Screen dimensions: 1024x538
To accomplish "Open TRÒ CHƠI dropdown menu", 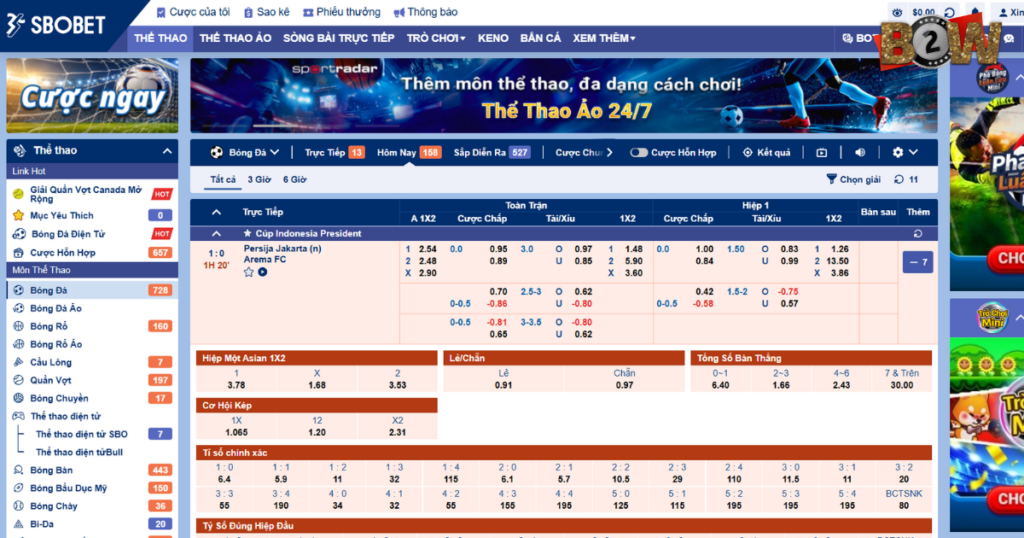I will (436, 38).
